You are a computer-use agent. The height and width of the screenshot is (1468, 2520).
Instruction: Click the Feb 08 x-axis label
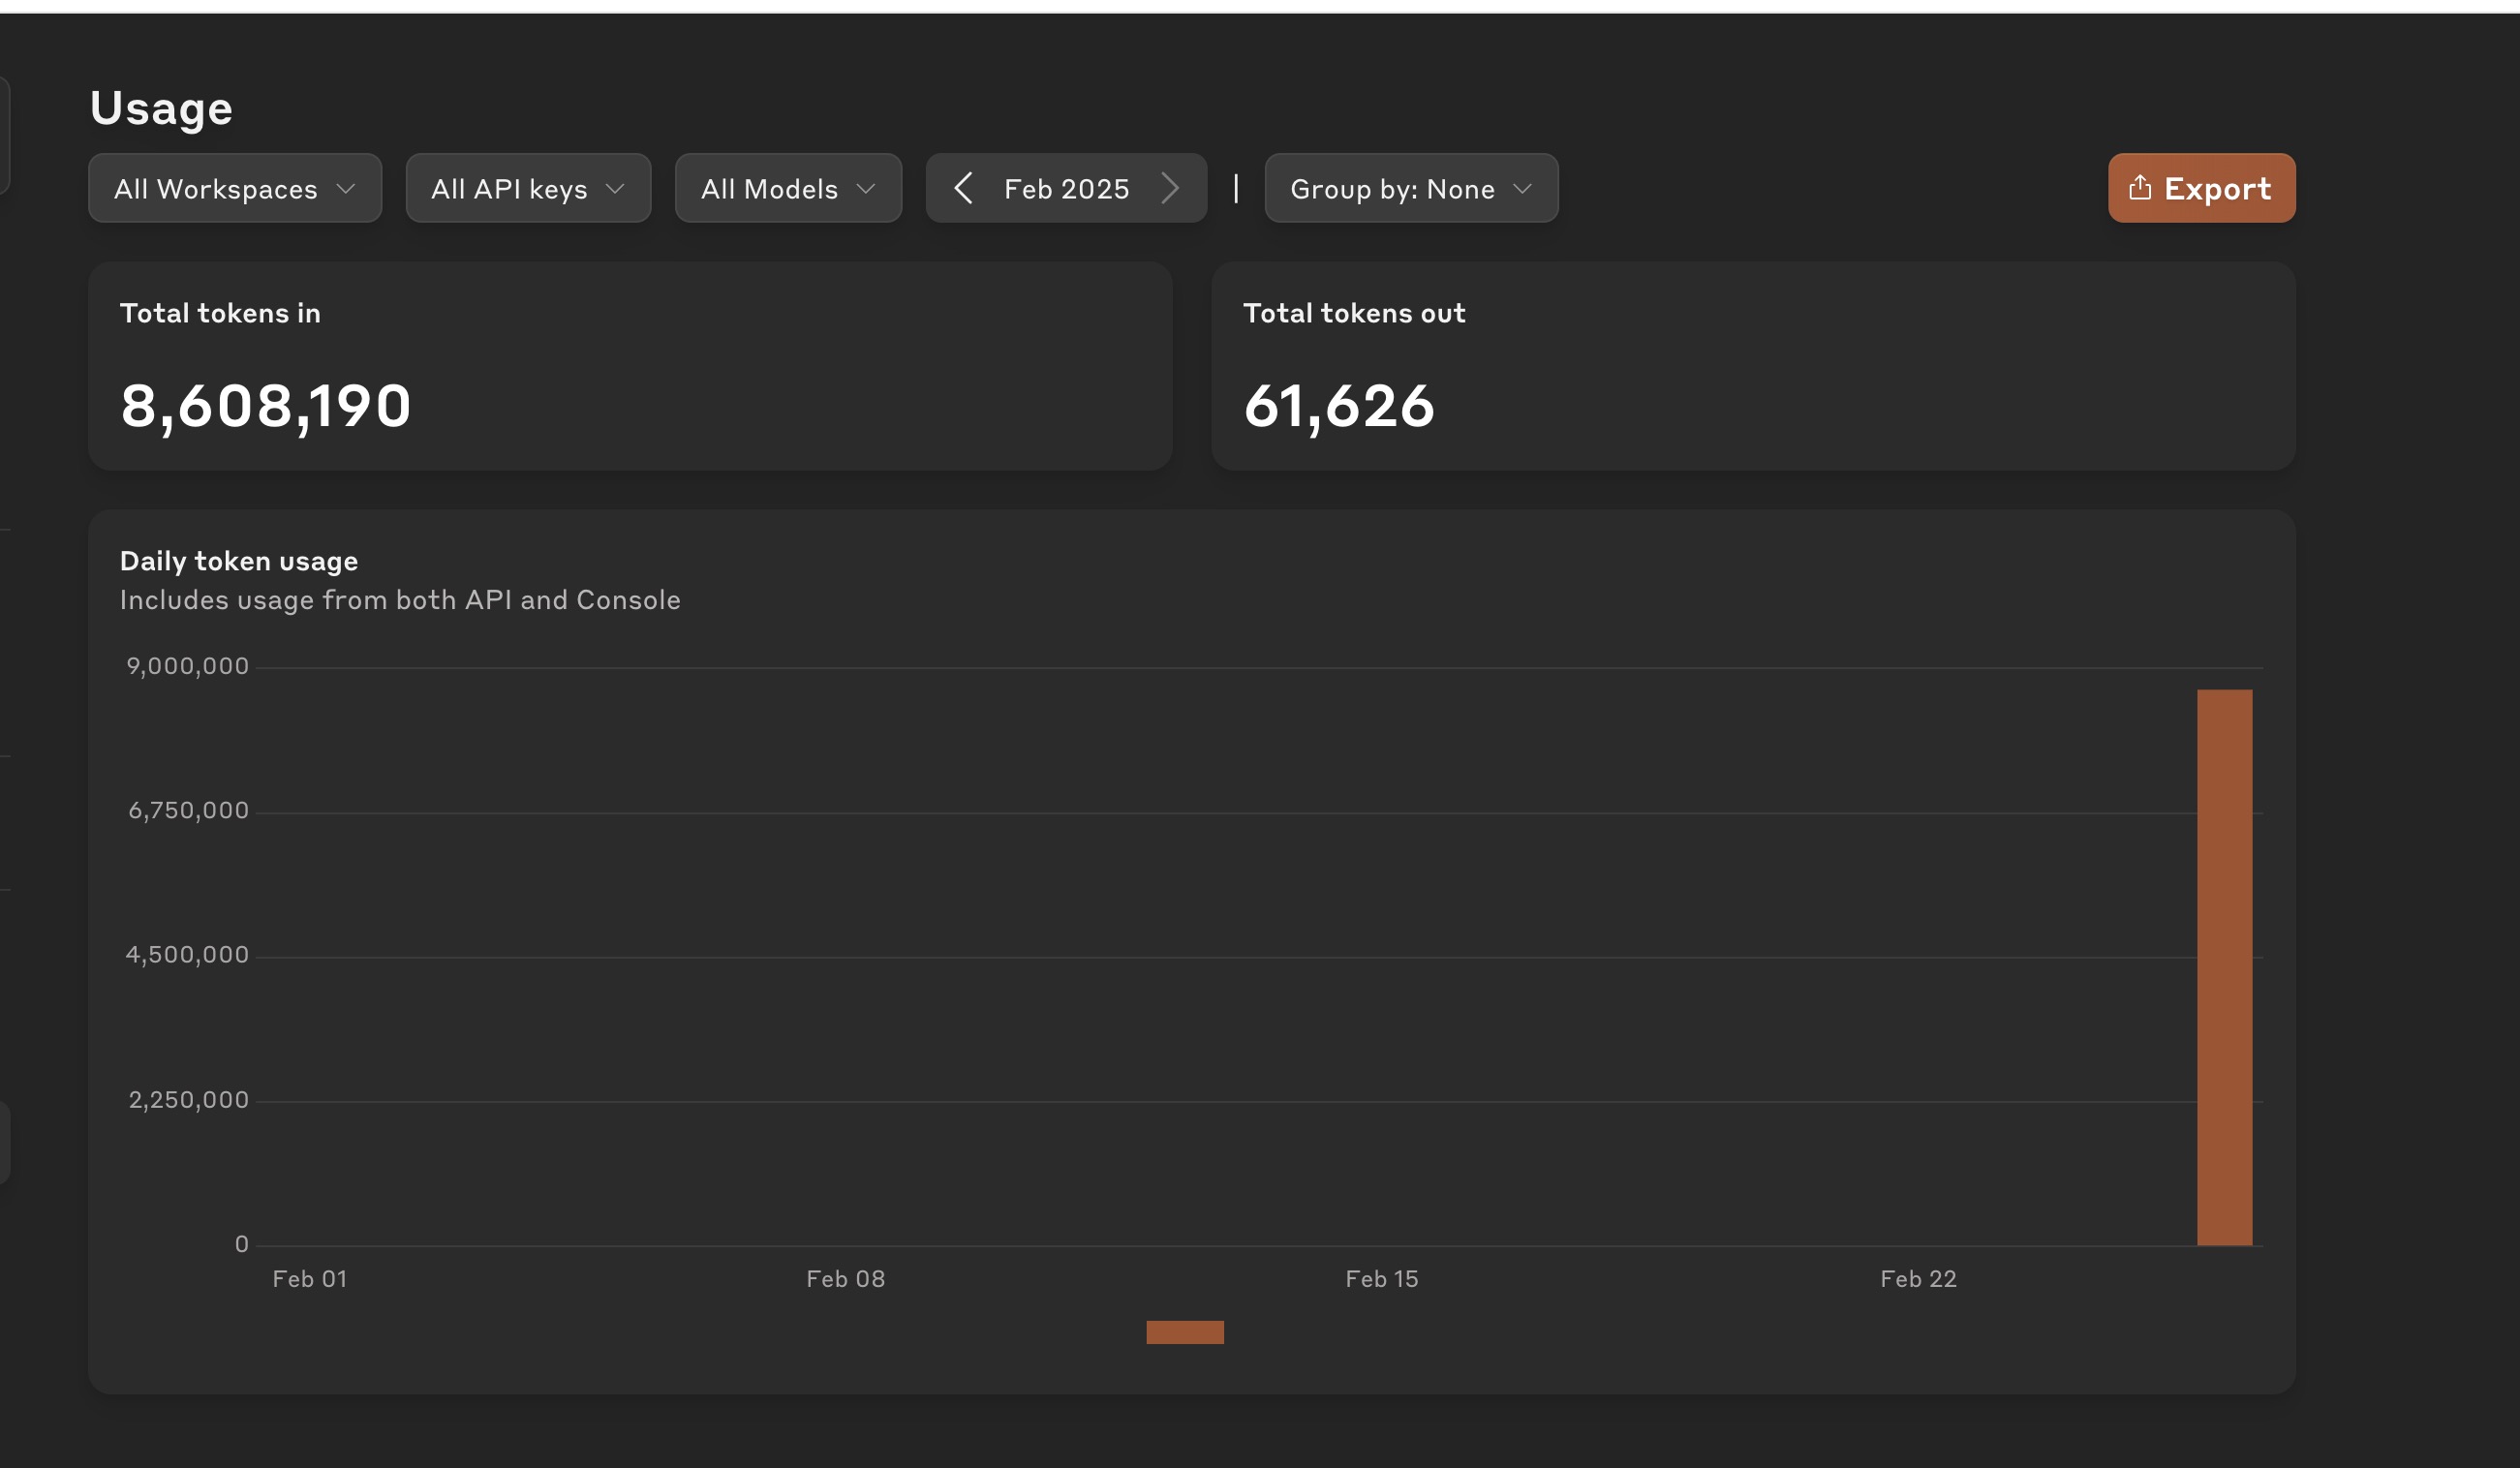click(x=846, y=1278)
